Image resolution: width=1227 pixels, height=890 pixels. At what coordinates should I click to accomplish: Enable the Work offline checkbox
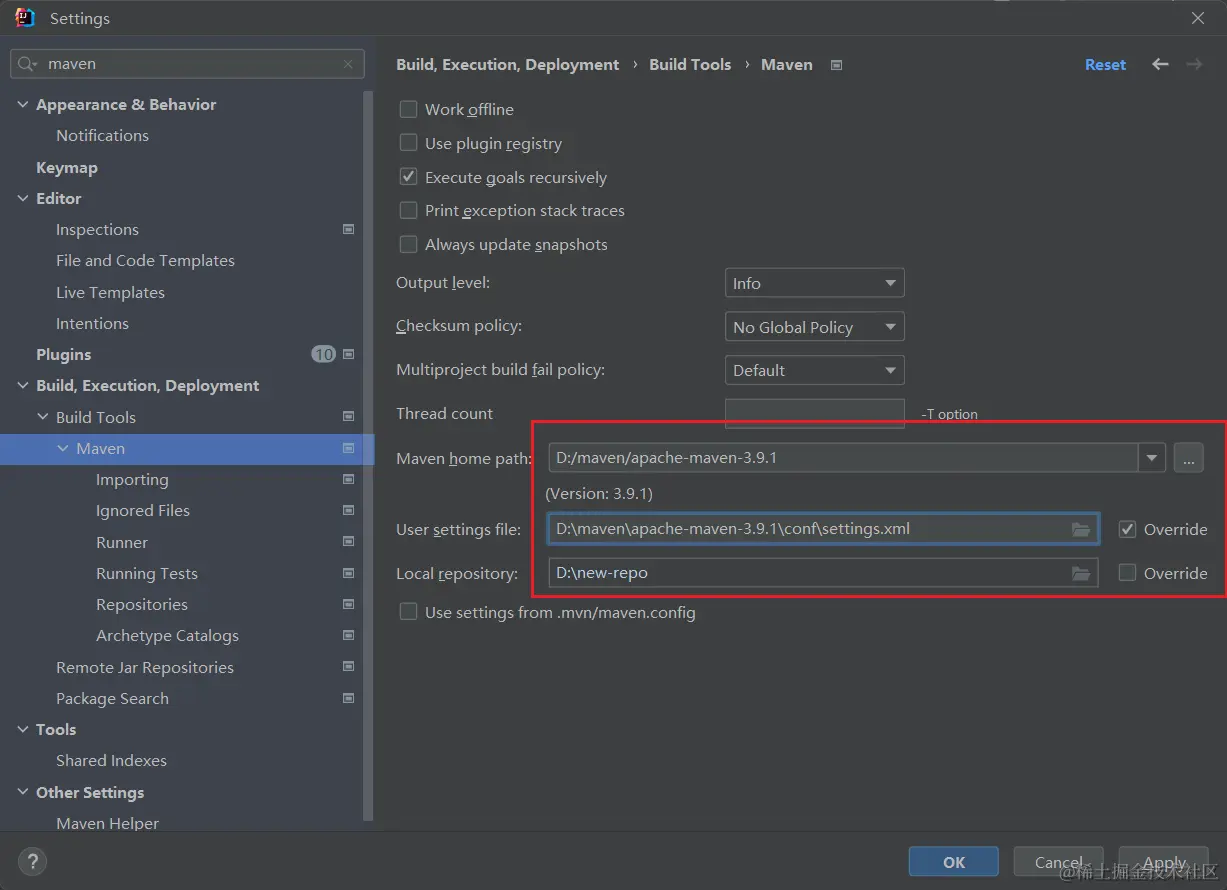pyautogui.click(x=408, y=109)
